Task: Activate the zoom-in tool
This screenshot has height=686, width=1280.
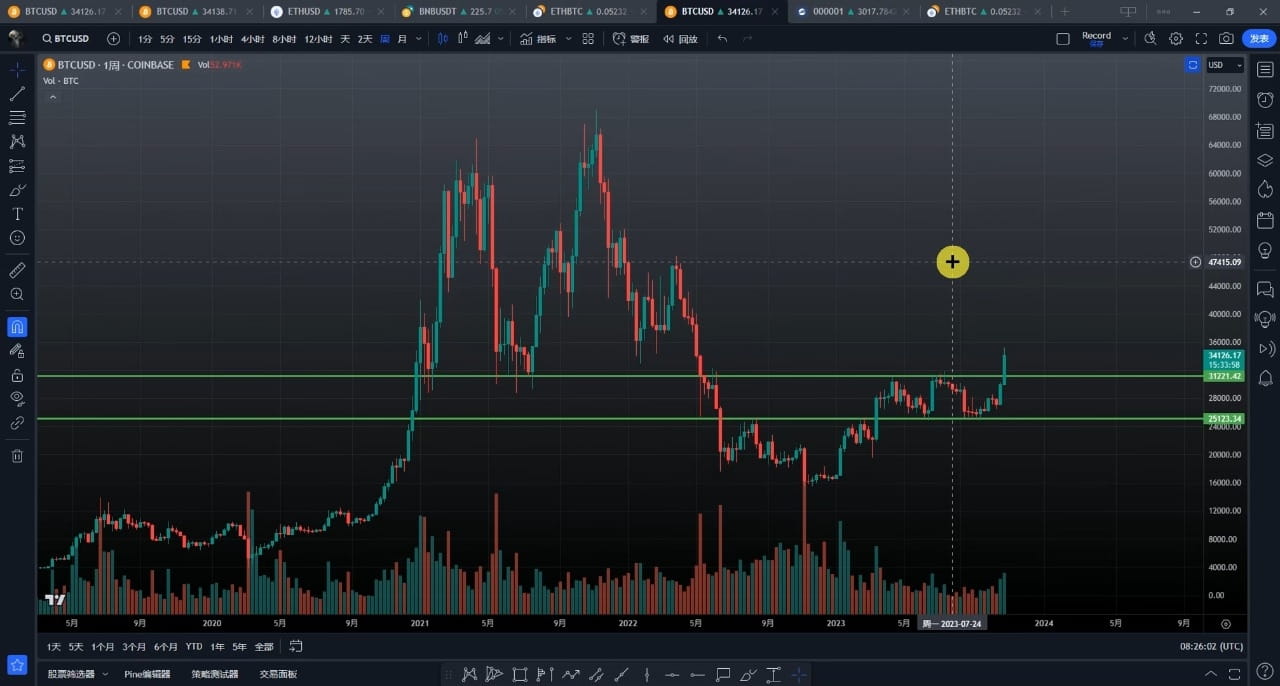Action: coord(17,294)
